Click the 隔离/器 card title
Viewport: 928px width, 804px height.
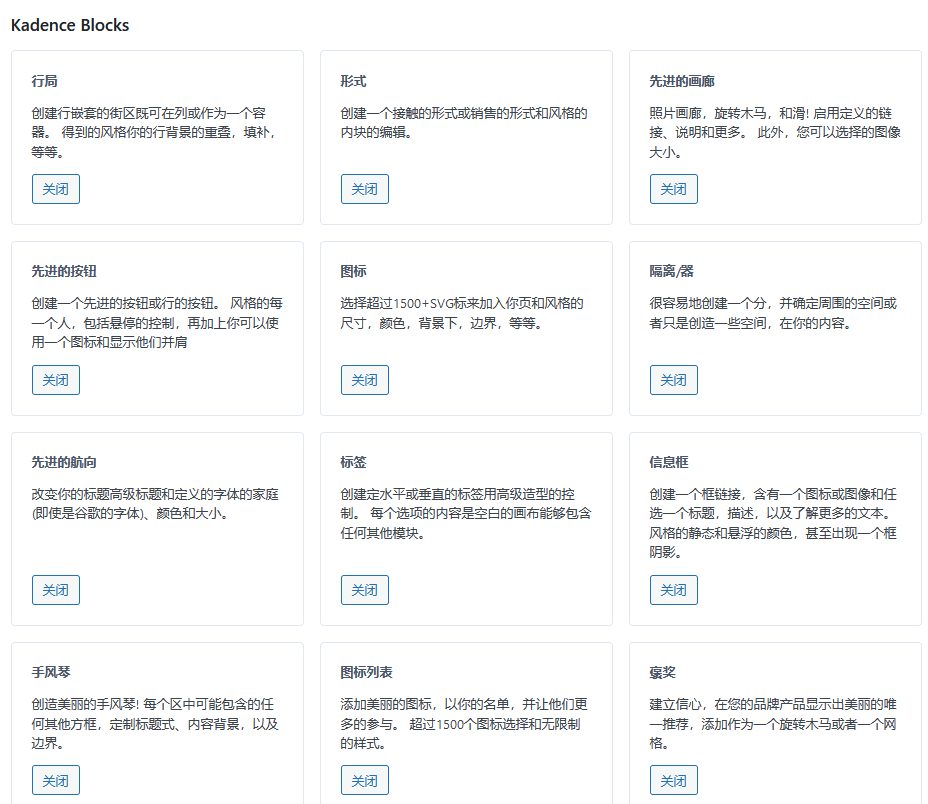tap(672, 271)
